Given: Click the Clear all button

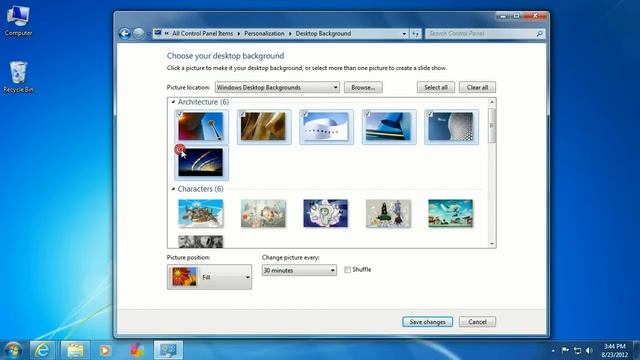Looking at the screenshot, I should click(477, 87).
